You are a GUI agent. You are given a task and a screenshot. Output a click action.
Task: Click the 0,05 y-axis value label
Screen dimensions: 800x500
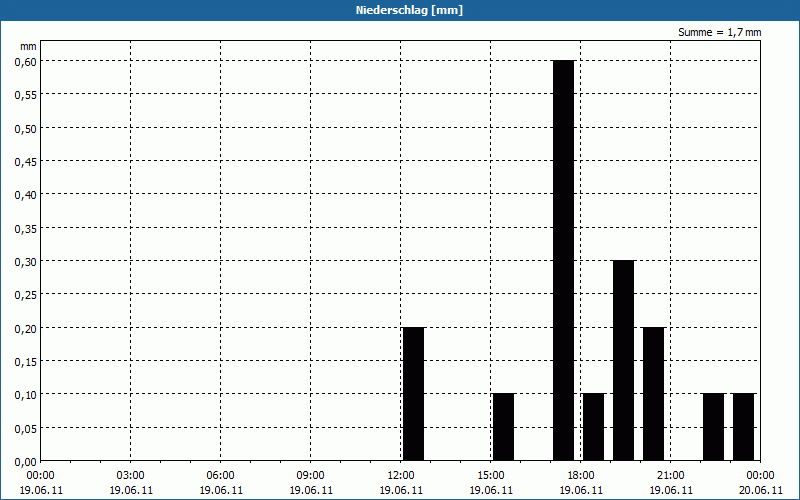point(25,428)
